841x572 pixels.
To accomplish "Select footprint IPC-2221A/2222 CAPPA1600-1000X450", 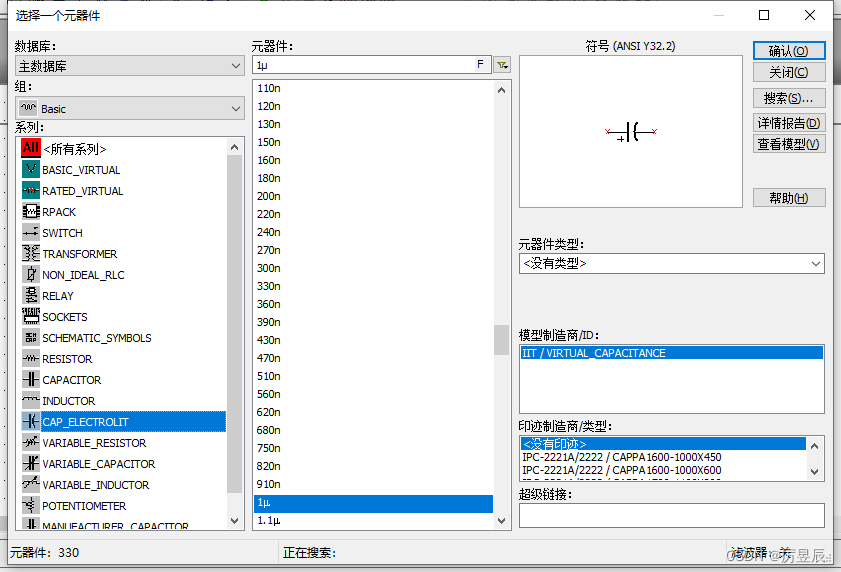I will 620,458.
